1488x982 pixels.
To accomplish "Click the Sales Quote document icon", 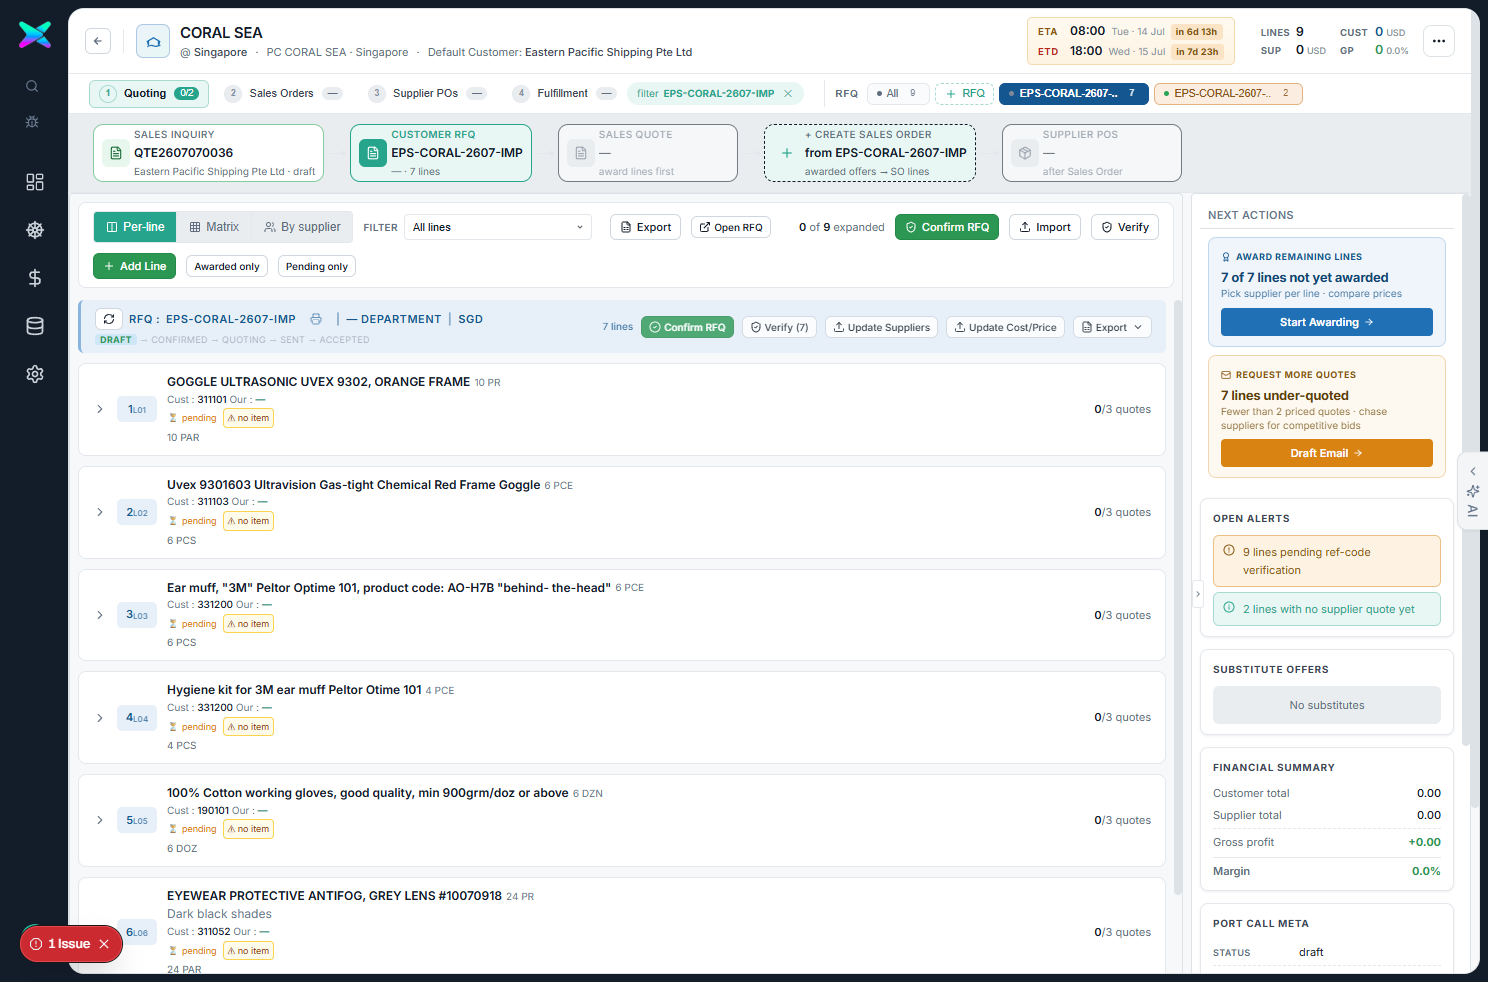I will coord(581,153).
